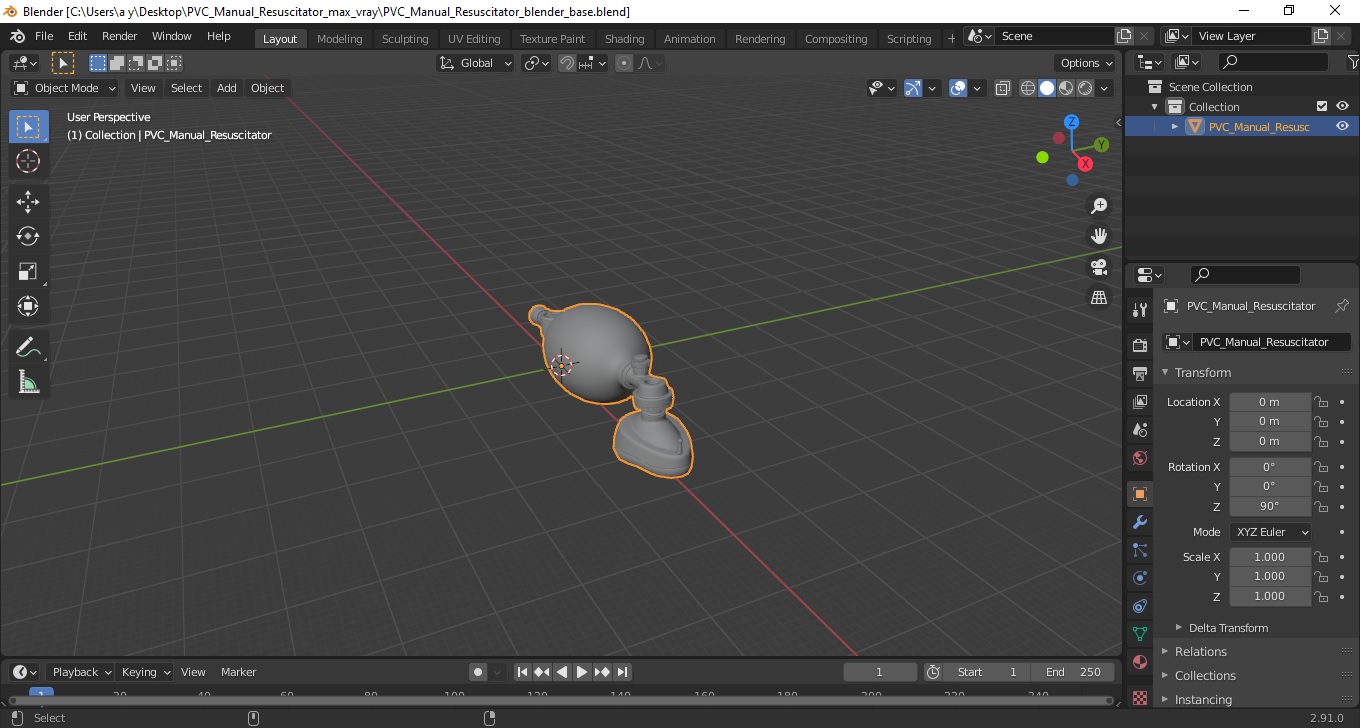Viewport: 1360px width, 728px height.
Task: Toggle X-Ray display mode
Action: 1003,88
